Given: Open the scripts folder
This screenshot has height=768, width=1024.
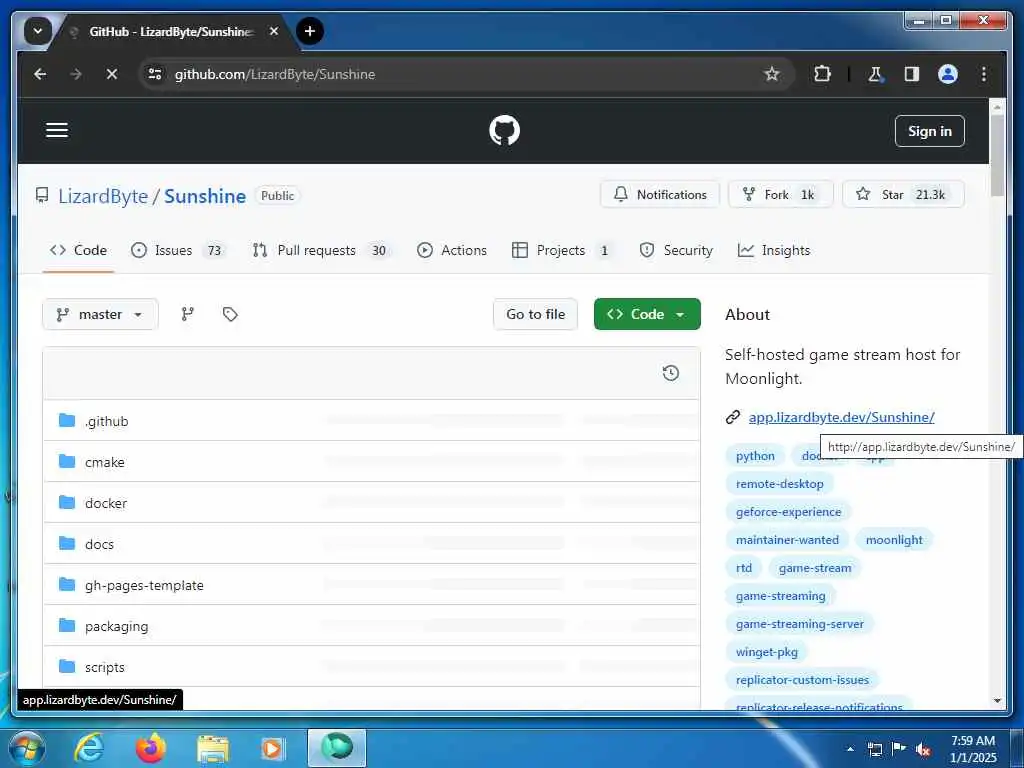Looking at the screenshot, I should point(104,667).
